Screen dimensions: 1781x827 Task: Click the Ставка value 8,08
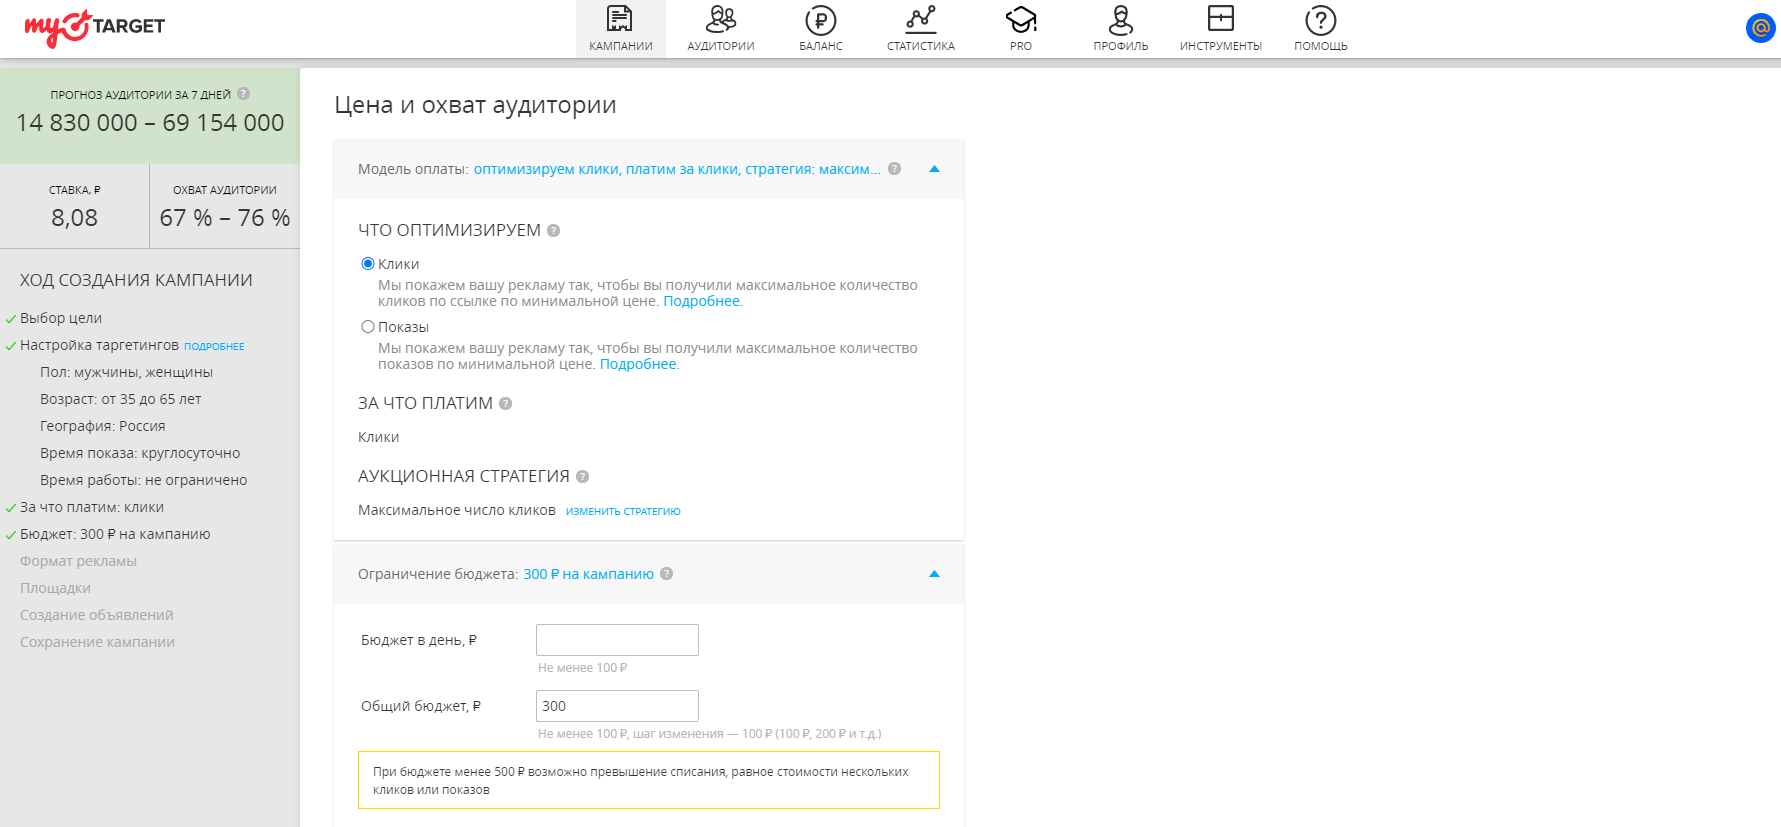(x=75, y=218)
